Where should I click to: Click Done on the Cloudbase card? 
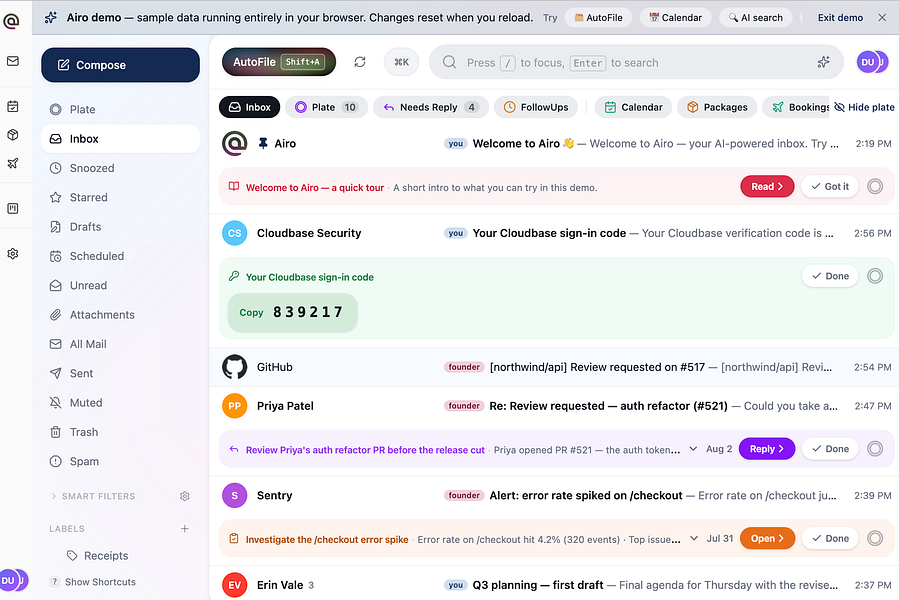point(830,276)
